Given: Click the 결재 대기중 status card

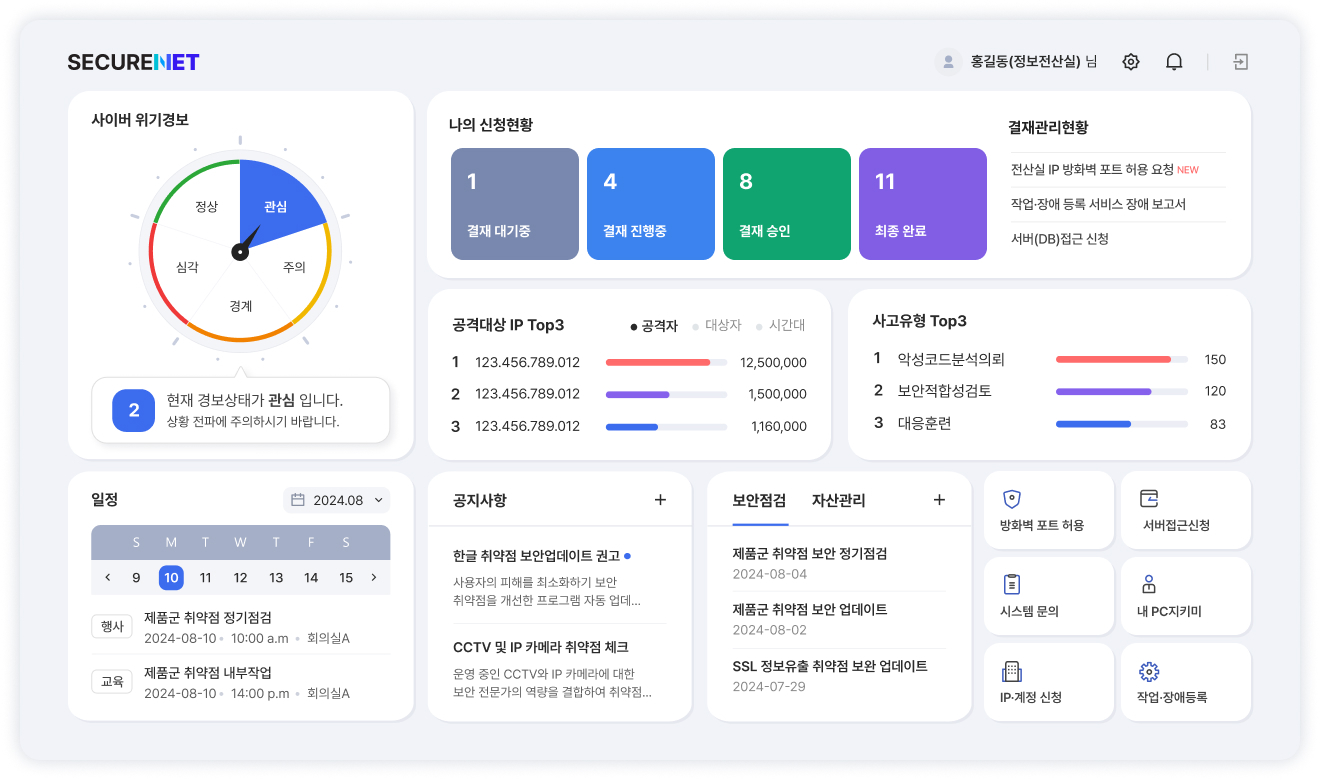Looking at the screenshot, I should click(x=515, y=204).
